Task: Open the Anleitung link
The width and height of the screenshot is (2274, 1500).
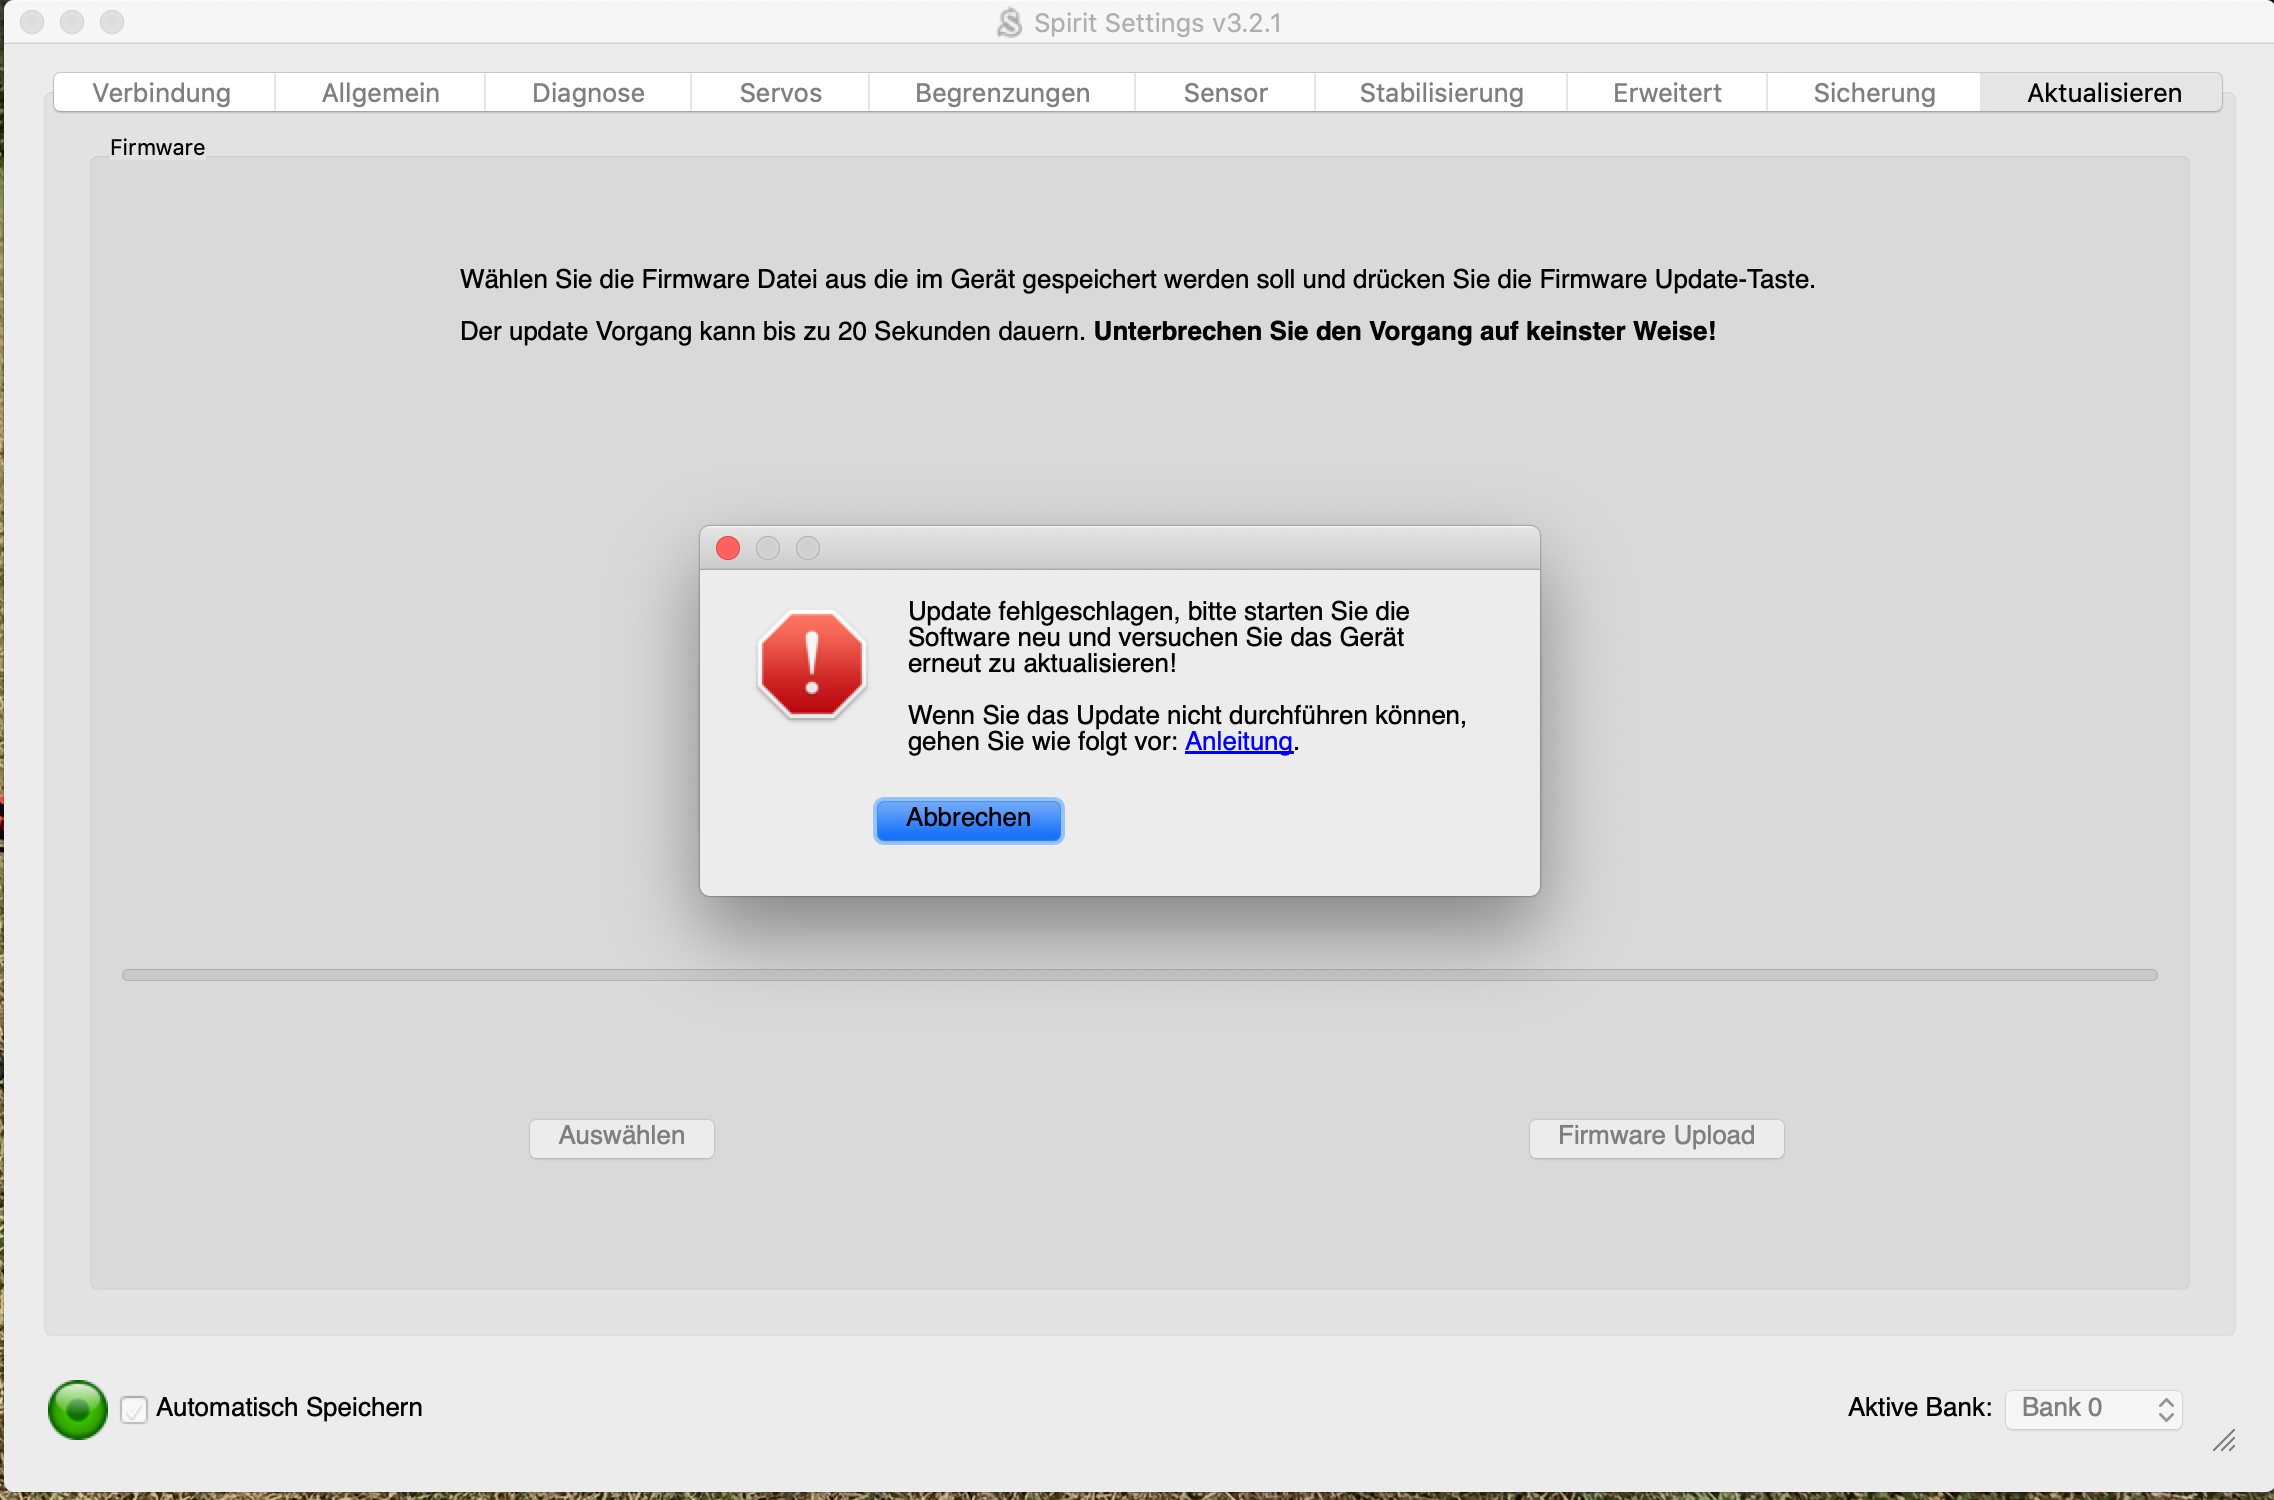Action: pos(1238,741)
